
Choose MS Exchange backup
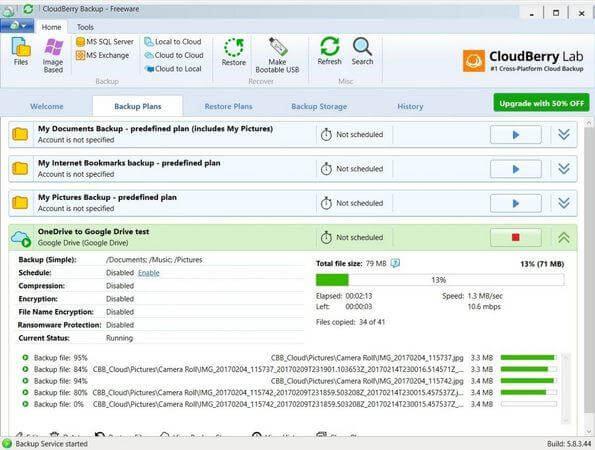point(102,55)
